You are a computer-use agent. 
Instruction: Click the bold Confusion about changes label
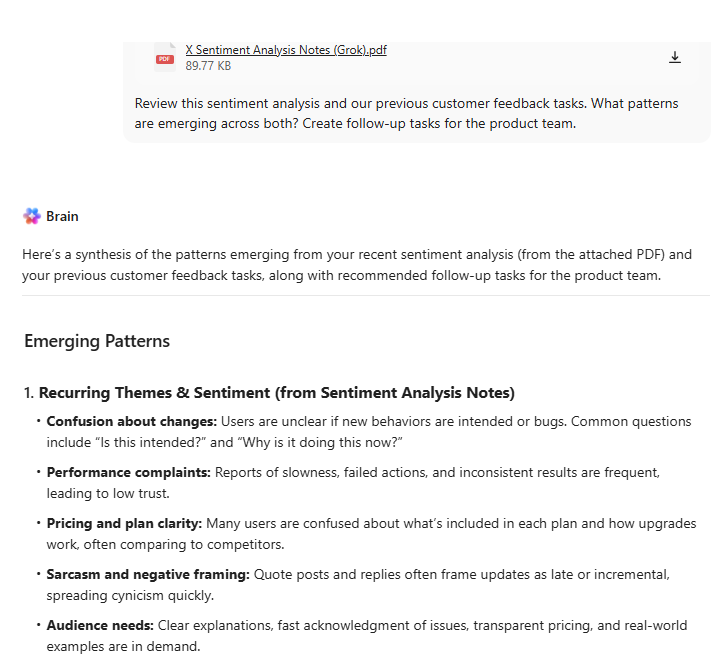click(x=131, y=421)
